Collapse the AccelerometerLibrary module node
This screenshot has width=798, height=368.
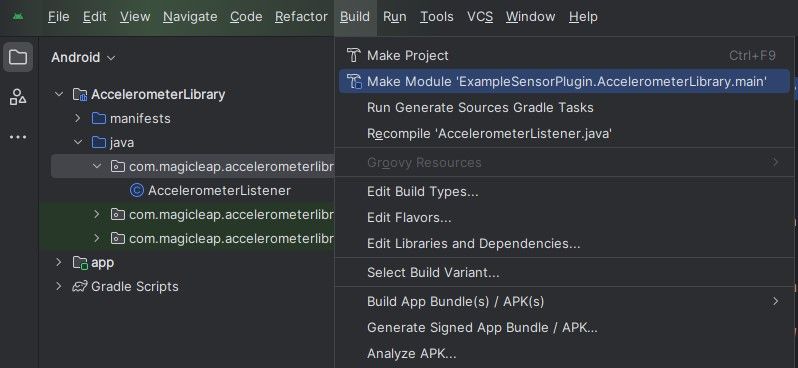pos(59,94)
